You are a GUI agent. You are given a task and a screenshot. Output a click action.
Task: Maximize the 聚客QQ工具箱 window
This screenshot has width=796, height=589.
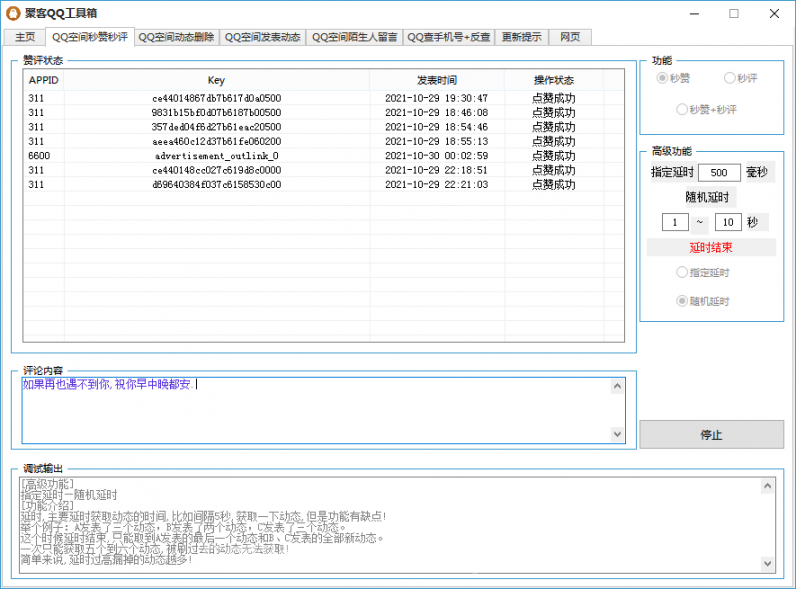point(734,14)
